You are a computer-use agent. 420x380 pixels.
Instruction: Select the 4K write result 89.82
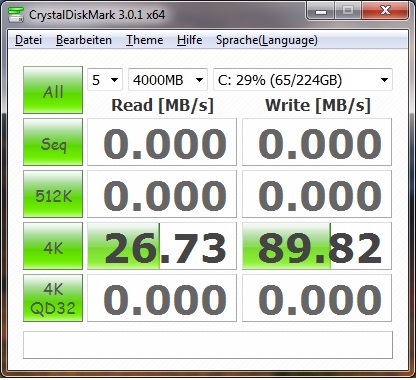point(317,246)
